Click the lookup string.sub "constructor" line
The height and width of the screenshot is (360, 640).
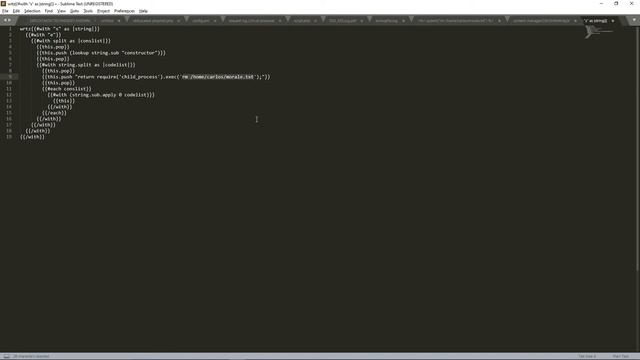pos(101,53)
